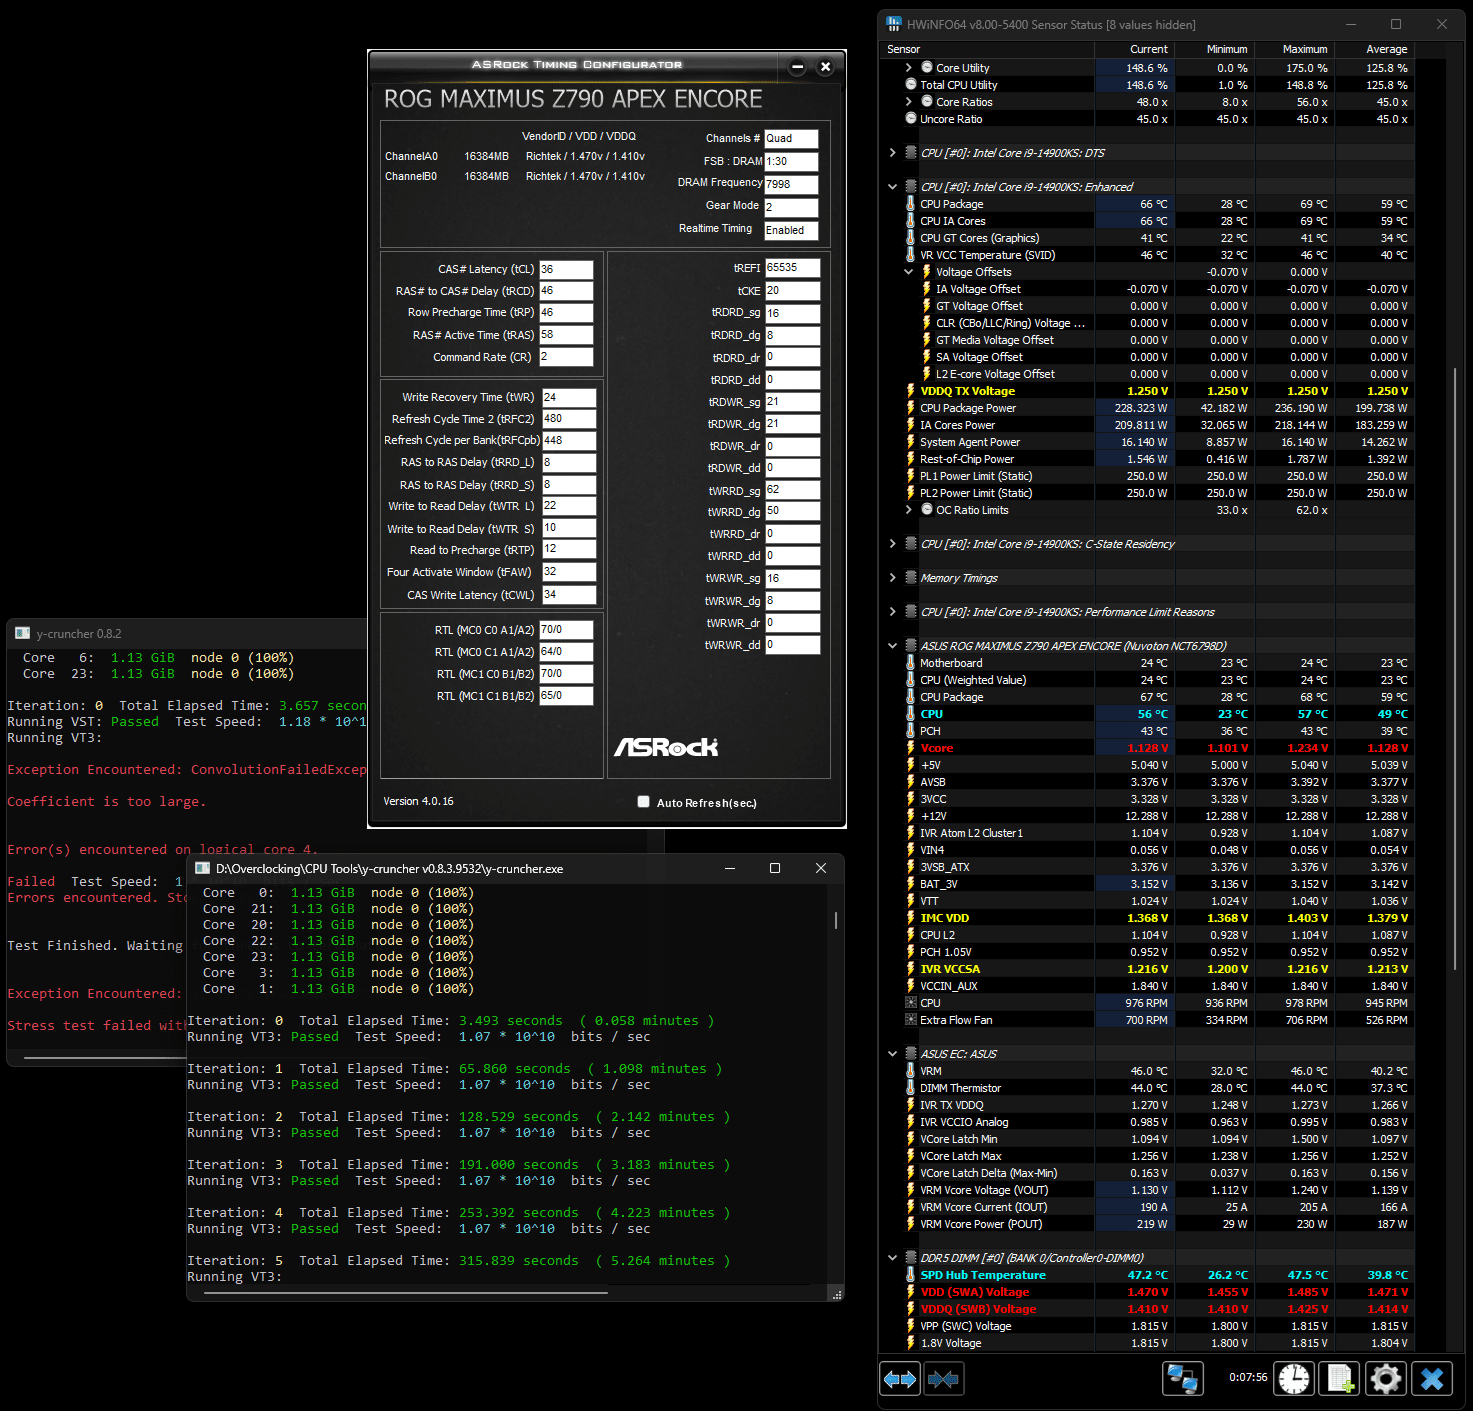Expand the Core Ratios row
1473x1411 pixels.
click(908, 102)
